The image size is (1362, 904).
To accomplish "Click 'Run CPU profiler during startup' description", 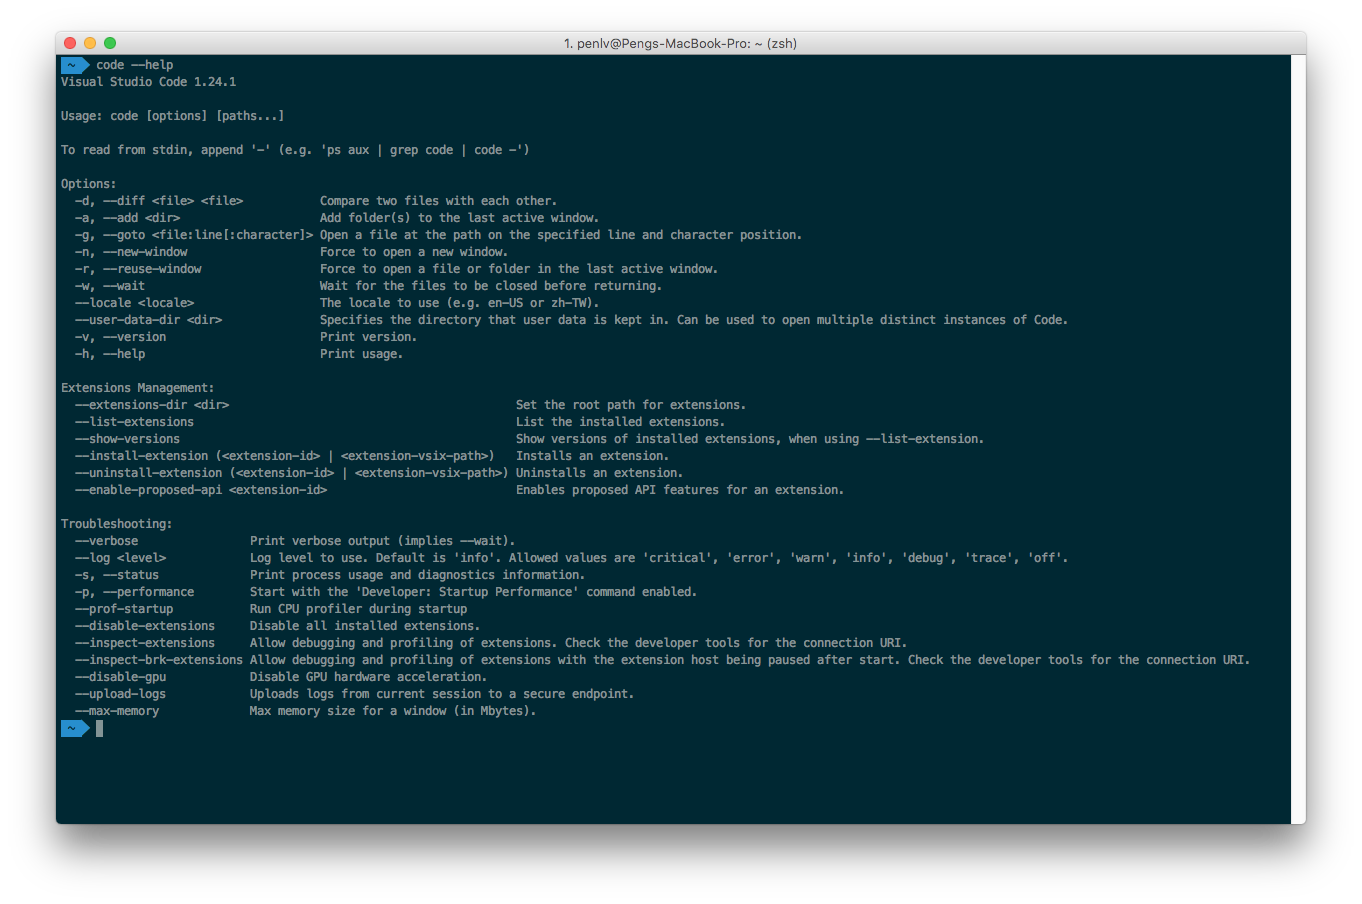I will (x=359, y=609).
